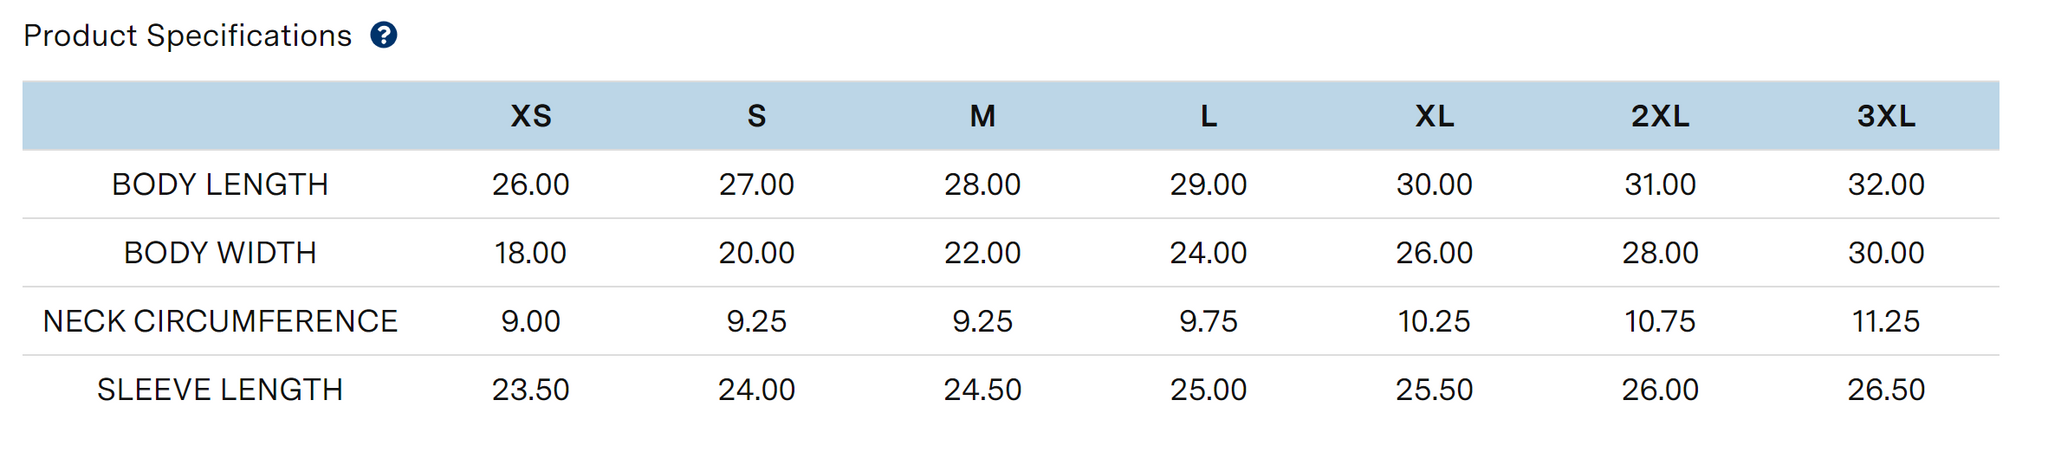
Task: Click the XL size column header
Action: coord(1435,117)
